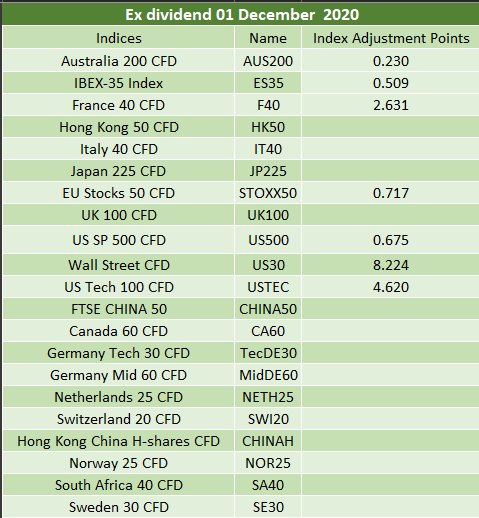The image size is (479, 518).
Task: Click the UK 100 CFD cell
Action: tap(119, 215)
